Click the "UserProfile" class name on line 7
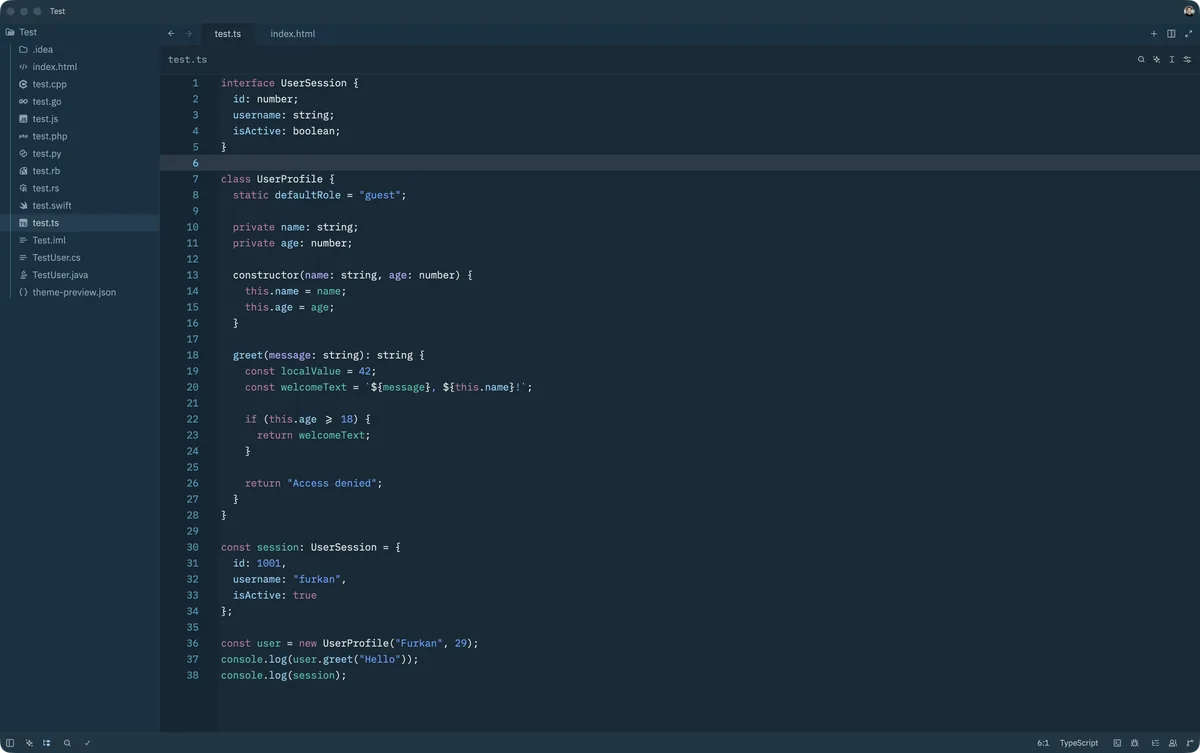The width and height of the screenshot is (1200, 753). (x=290, y=179)
